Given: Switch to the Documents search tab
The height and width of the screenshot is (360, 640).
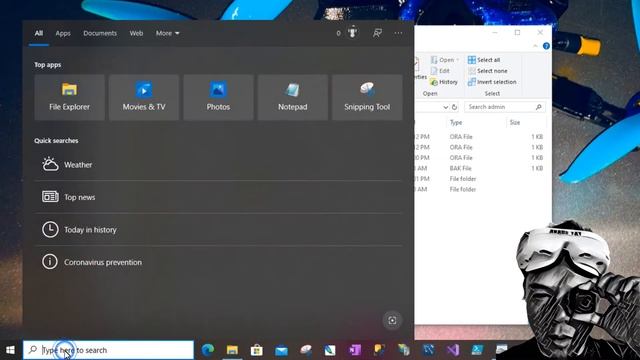Looking at the screenshot, I should point(100,33).
